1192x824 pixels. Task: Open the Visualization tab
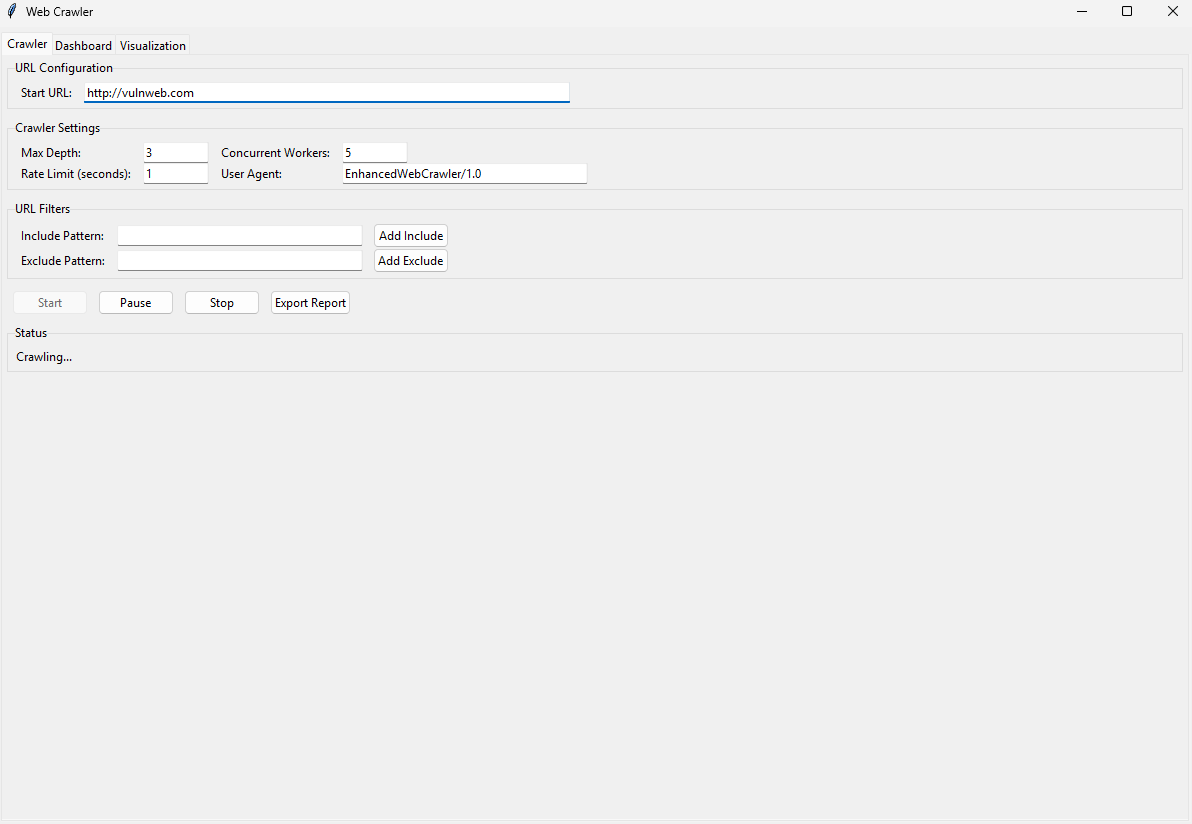click(153, 46)
